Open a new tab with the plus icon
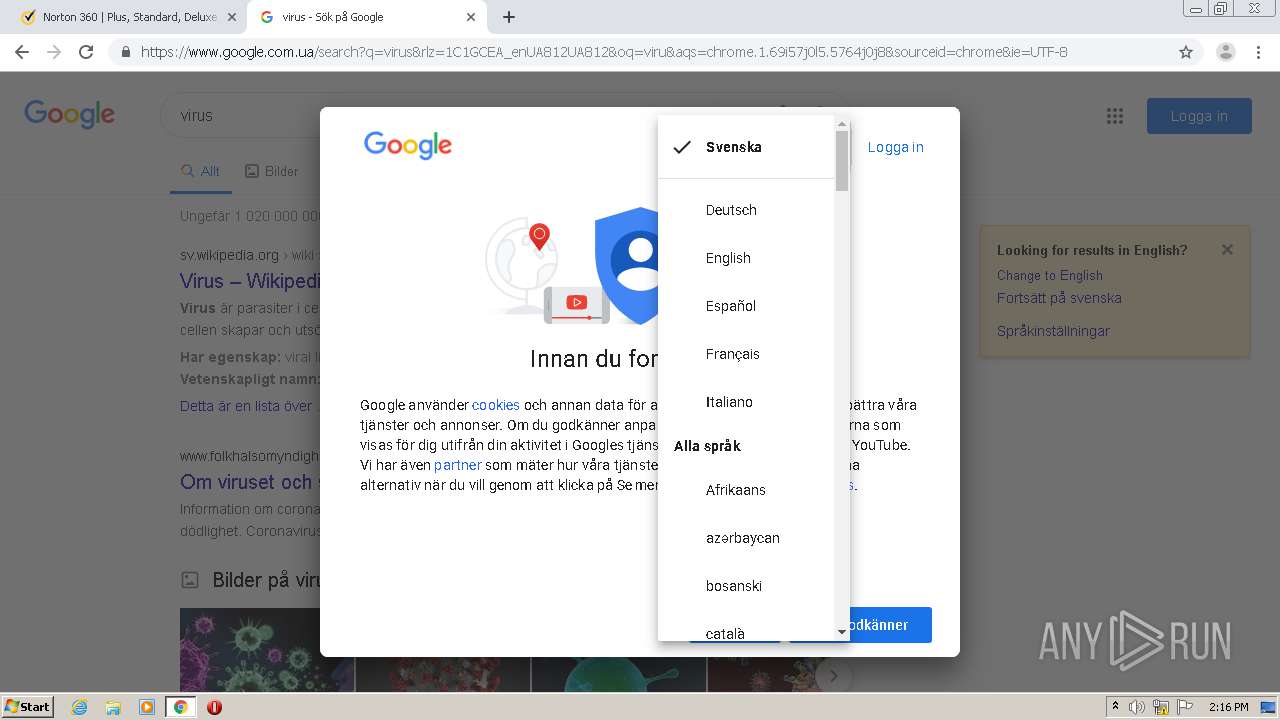This screenshot has width=1280, height=720. (509, 17)
